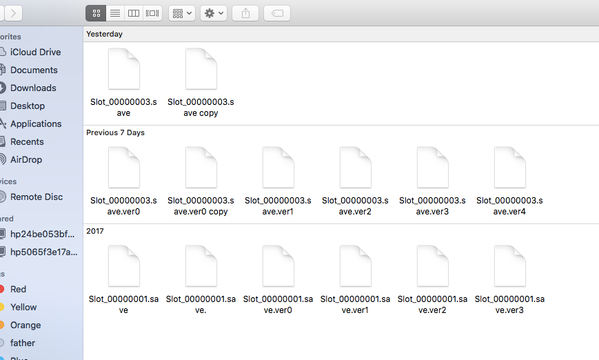The image size is (599, 360).
Task: Select file icon Slot_00000003.save under Yesterday
Action: [124, 69]
